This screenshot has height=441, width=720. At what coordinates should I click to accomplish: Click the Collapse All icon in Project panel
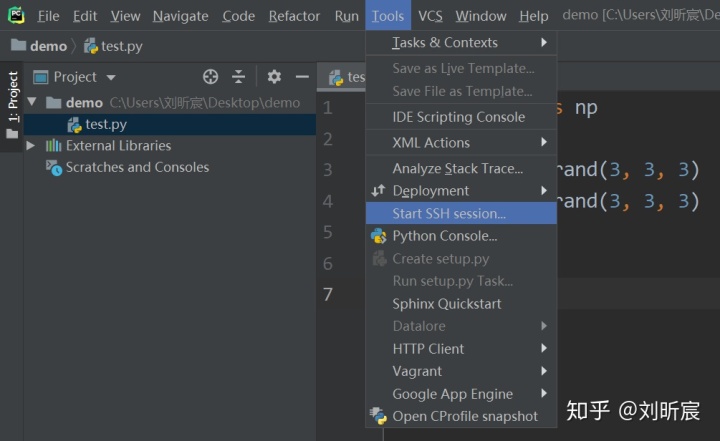238,77
